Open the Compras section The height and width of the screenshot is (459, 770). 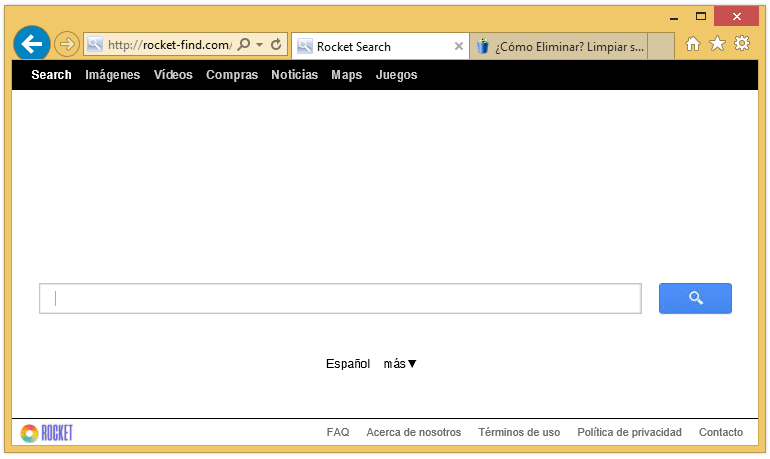(232, 75)
